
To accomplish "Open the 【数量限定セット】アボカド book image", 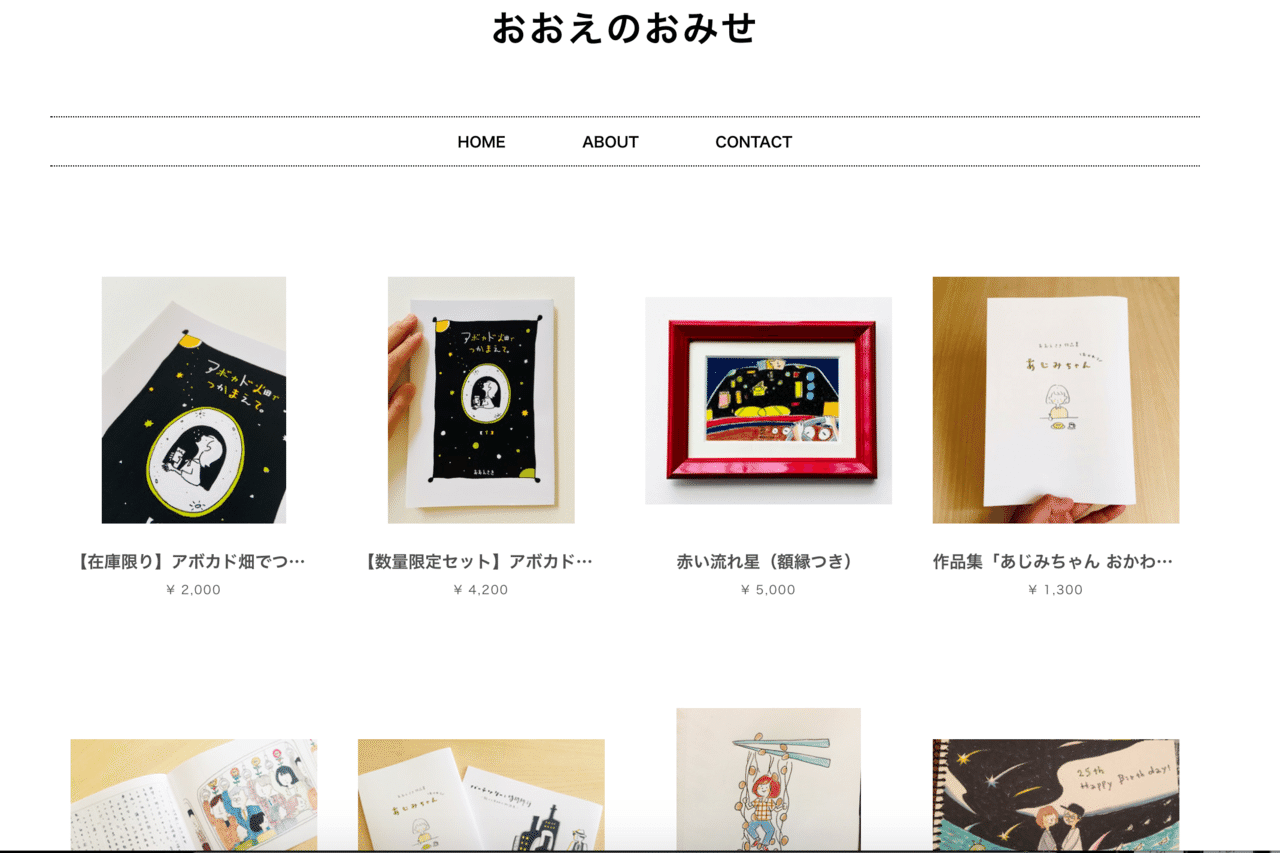I will [481, 400].
